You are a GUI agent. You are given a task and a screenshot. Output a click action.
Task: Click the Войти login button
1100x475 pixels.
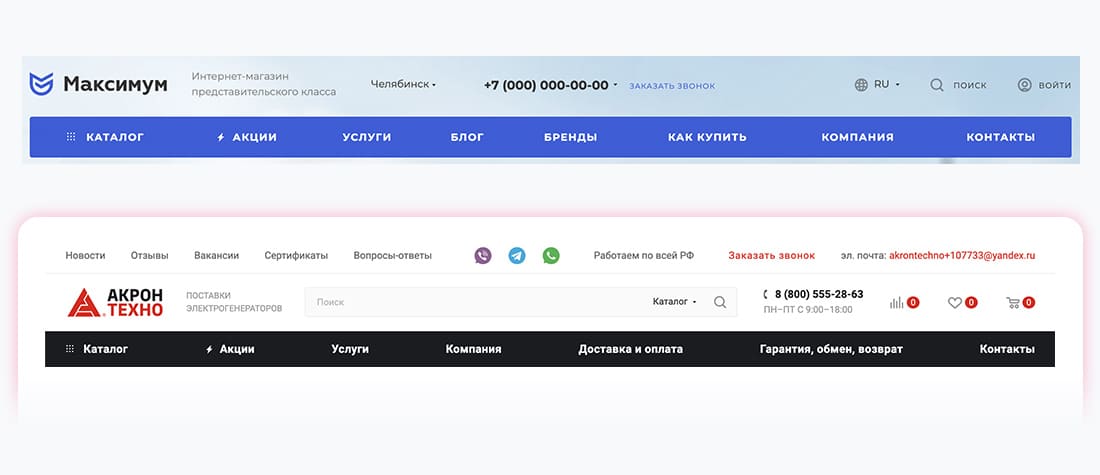tap(1044, 85)
